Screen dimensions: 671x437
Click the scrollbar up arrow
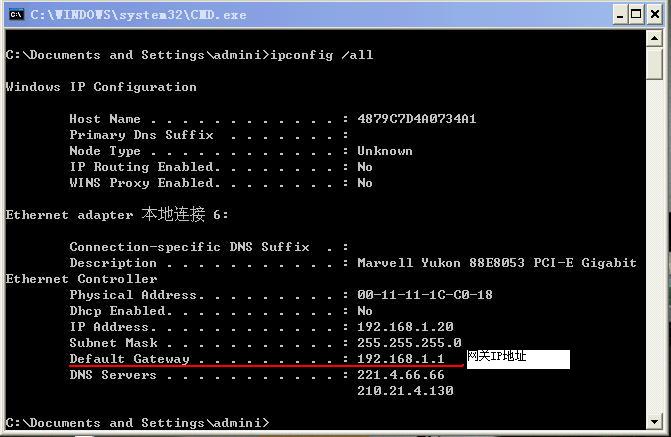click(655, 40)
